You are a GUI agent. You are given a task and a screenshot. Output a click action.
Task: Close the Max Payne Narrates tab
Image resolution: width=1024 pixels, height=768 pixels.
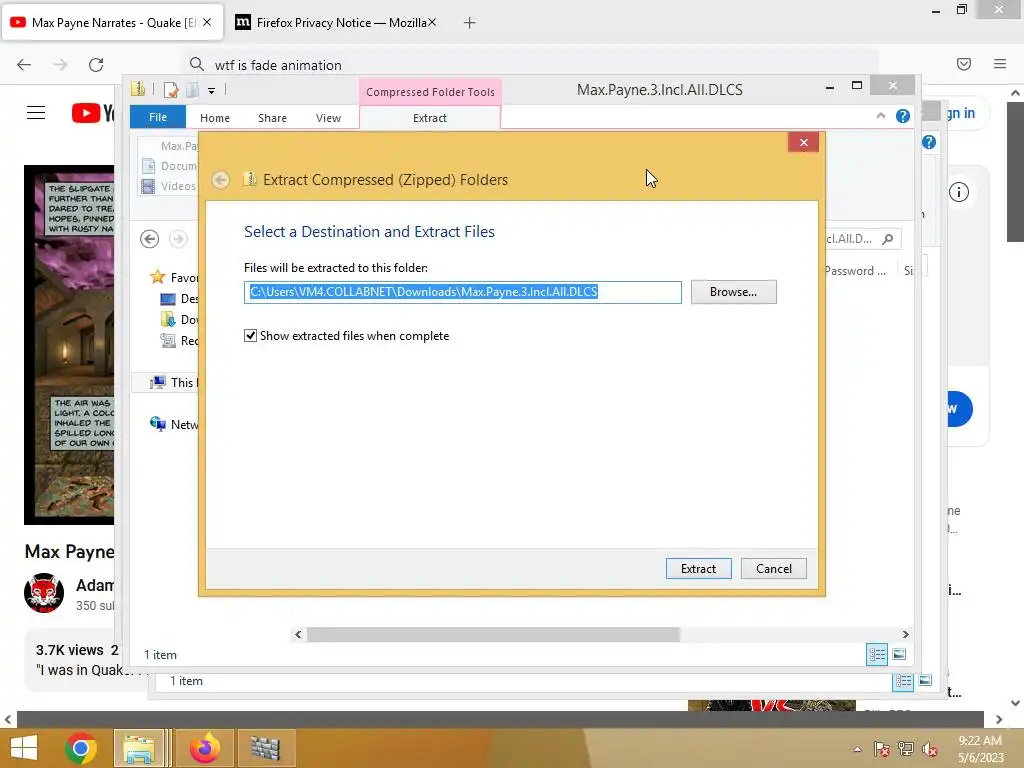coord(207,22)
